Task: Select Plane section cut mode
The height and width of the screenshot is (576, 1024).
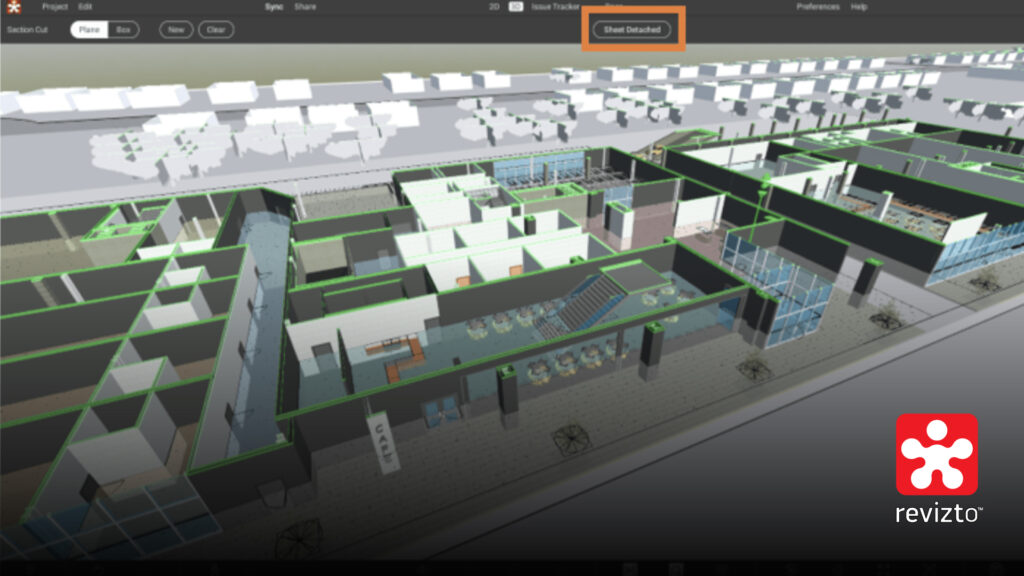Action: tap(89, 30)
